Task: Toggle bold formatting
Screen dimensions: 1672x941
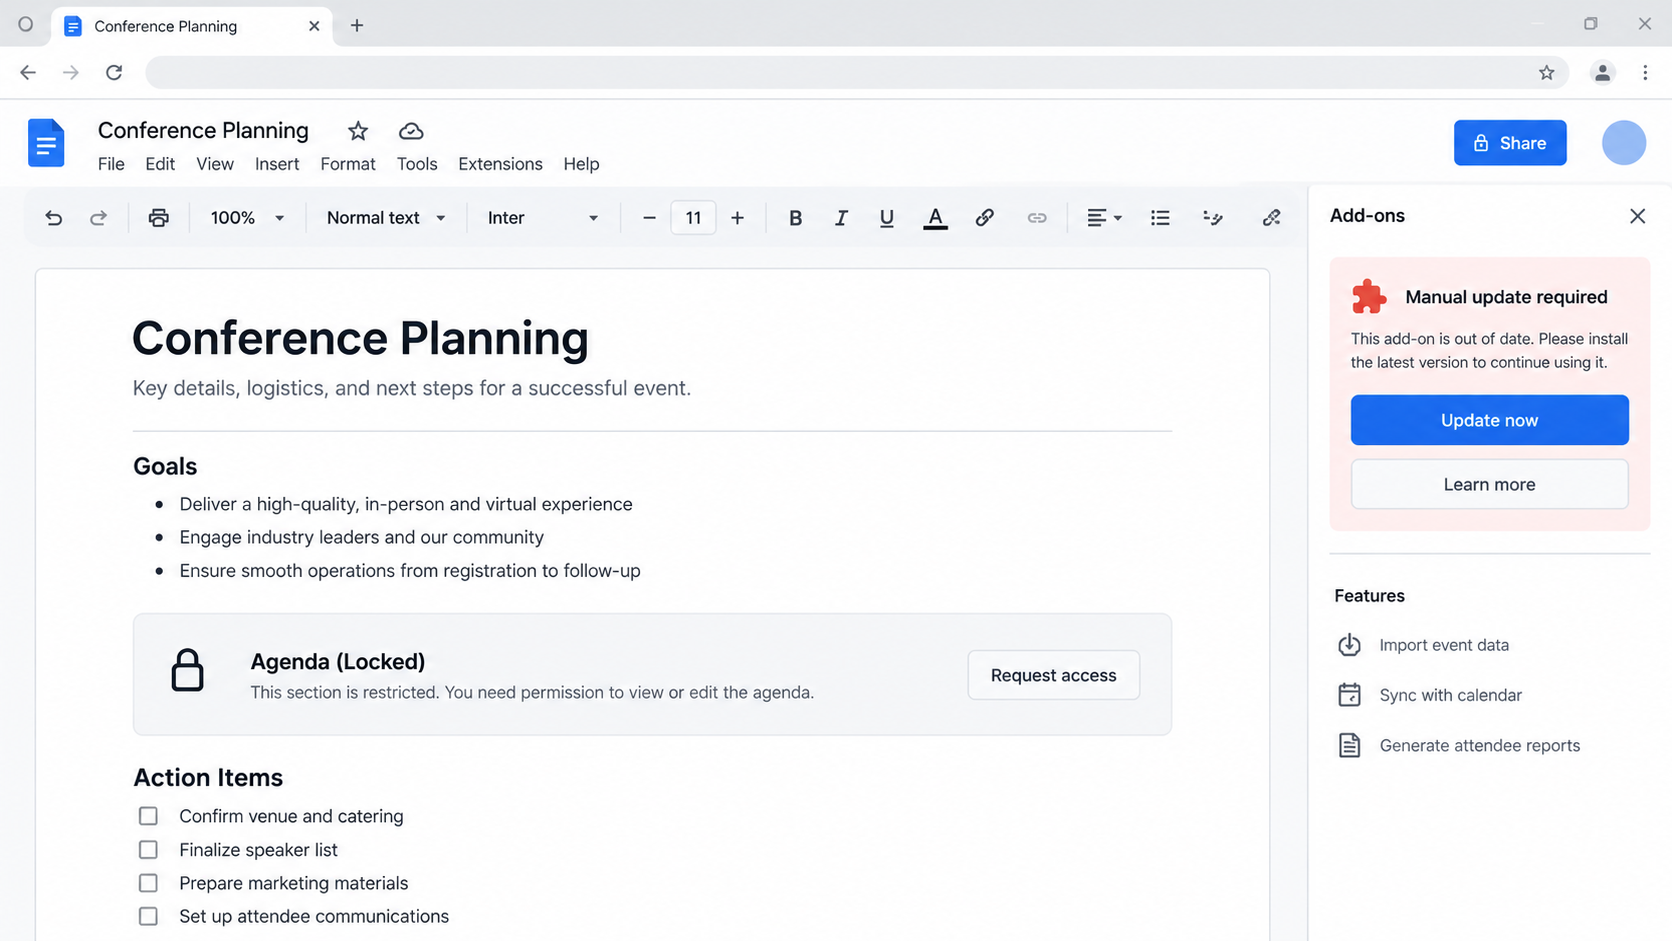Action: coord(795,217)
